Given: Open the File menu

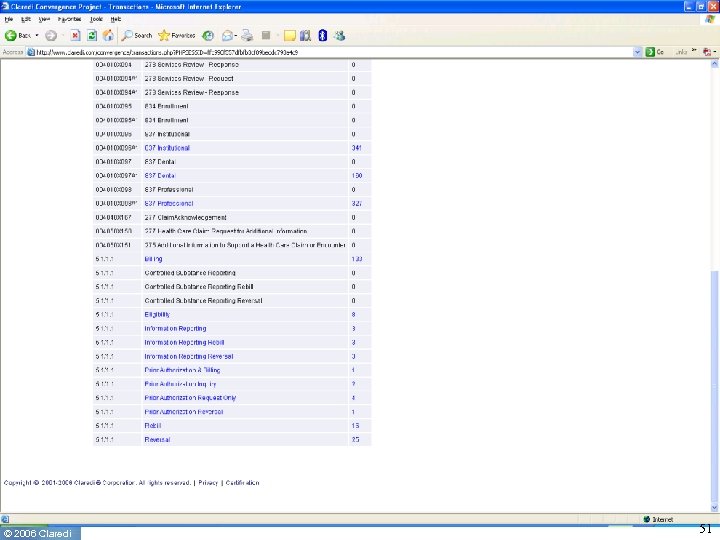Looking at the screenshot, I should coord(9,19).
